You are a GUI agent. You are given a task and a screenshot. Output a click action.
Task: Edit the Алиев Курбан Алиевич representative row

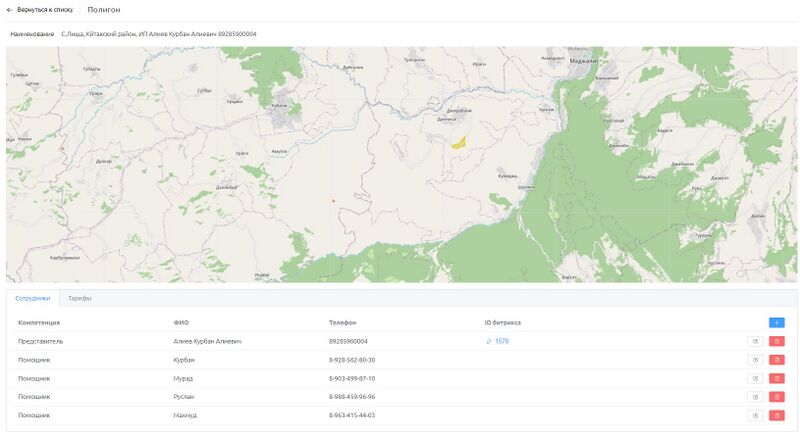point(755,342)
